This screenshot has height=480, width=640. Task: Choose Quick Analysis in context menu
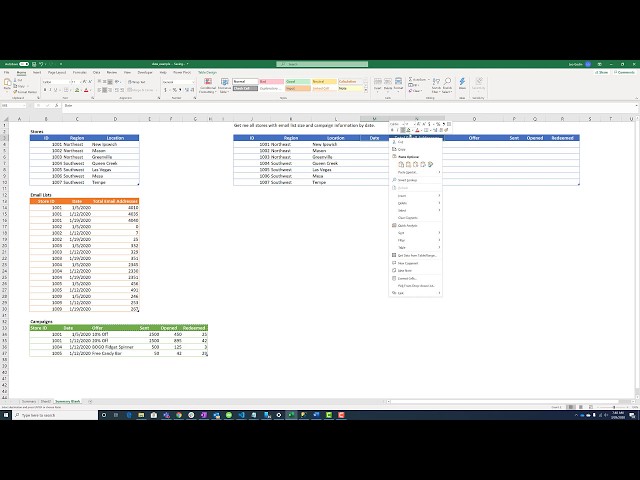point(416,225)
